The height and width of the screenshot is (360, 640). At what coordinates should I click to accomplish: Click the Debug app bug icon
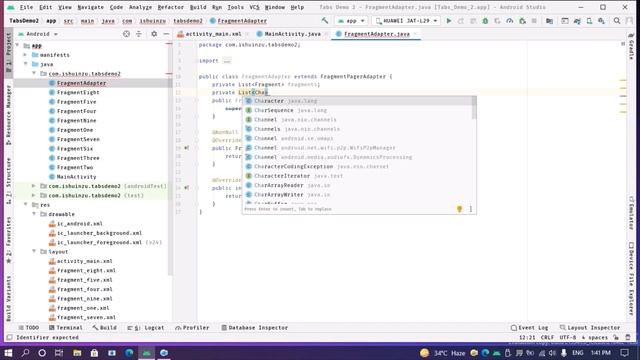pyautogui.click(x=485, y=20)
